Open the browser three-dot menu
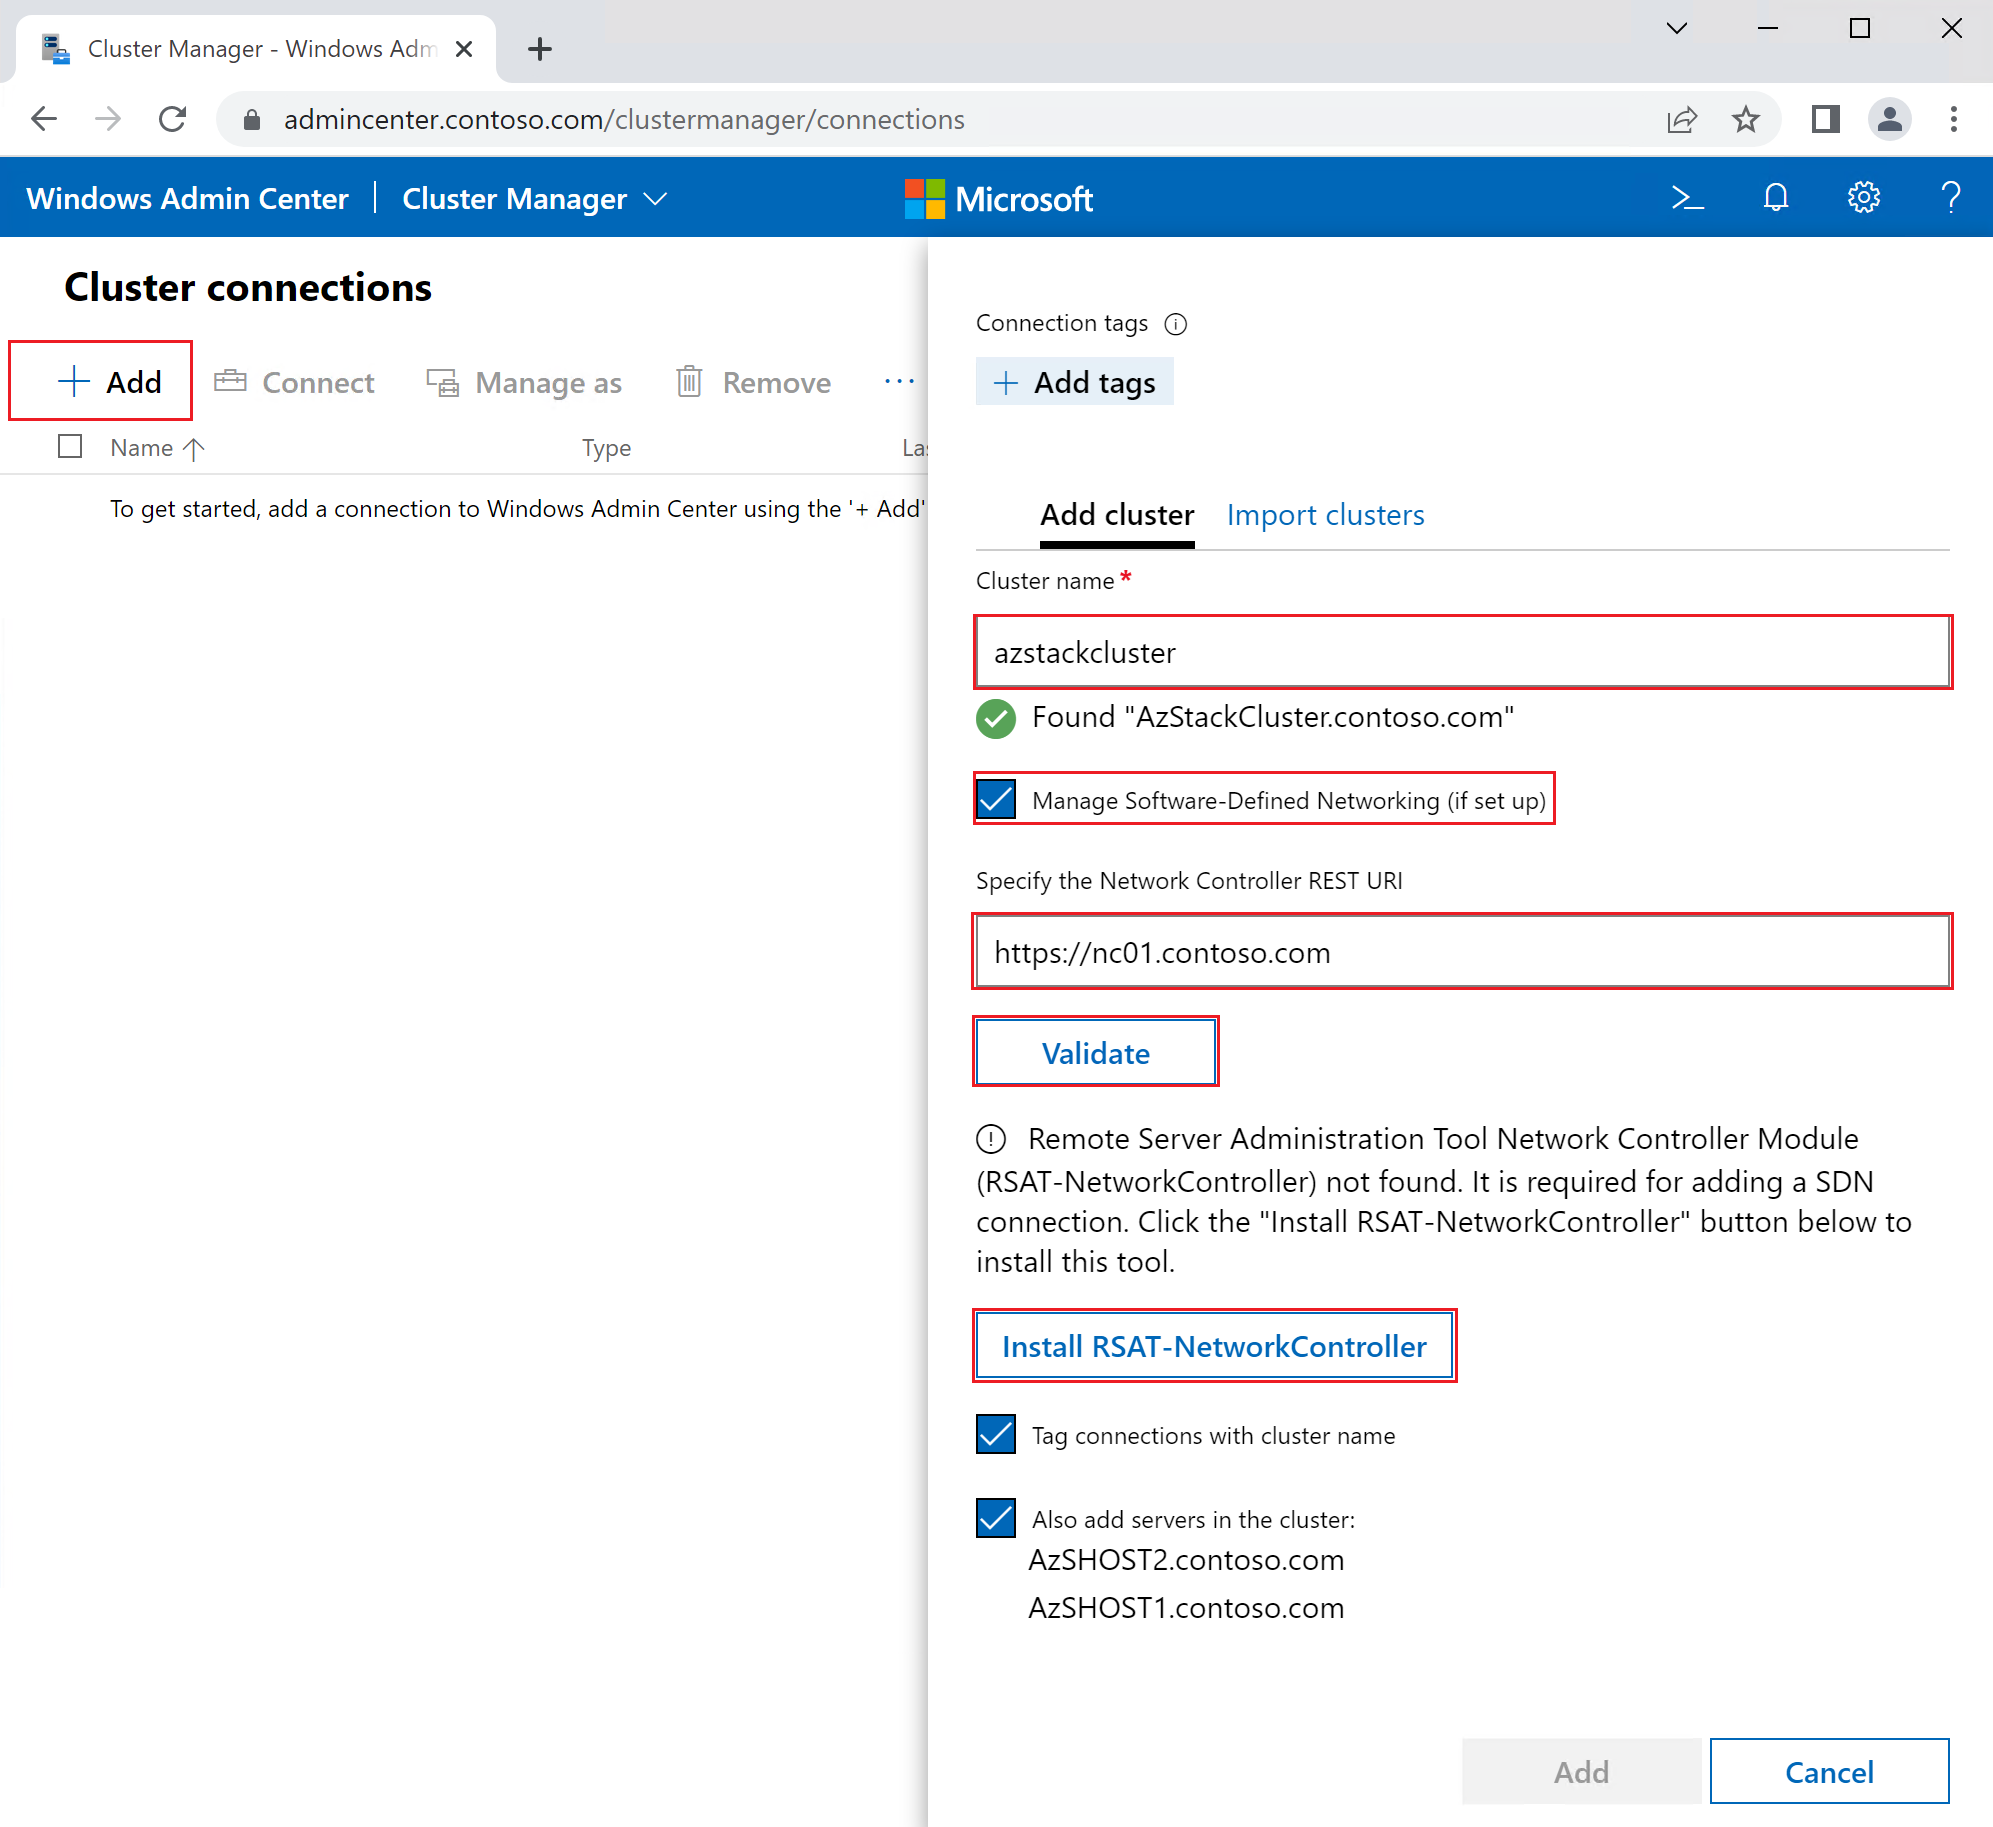Viewport: 1993px width, 1827px height. [1953, 119]
